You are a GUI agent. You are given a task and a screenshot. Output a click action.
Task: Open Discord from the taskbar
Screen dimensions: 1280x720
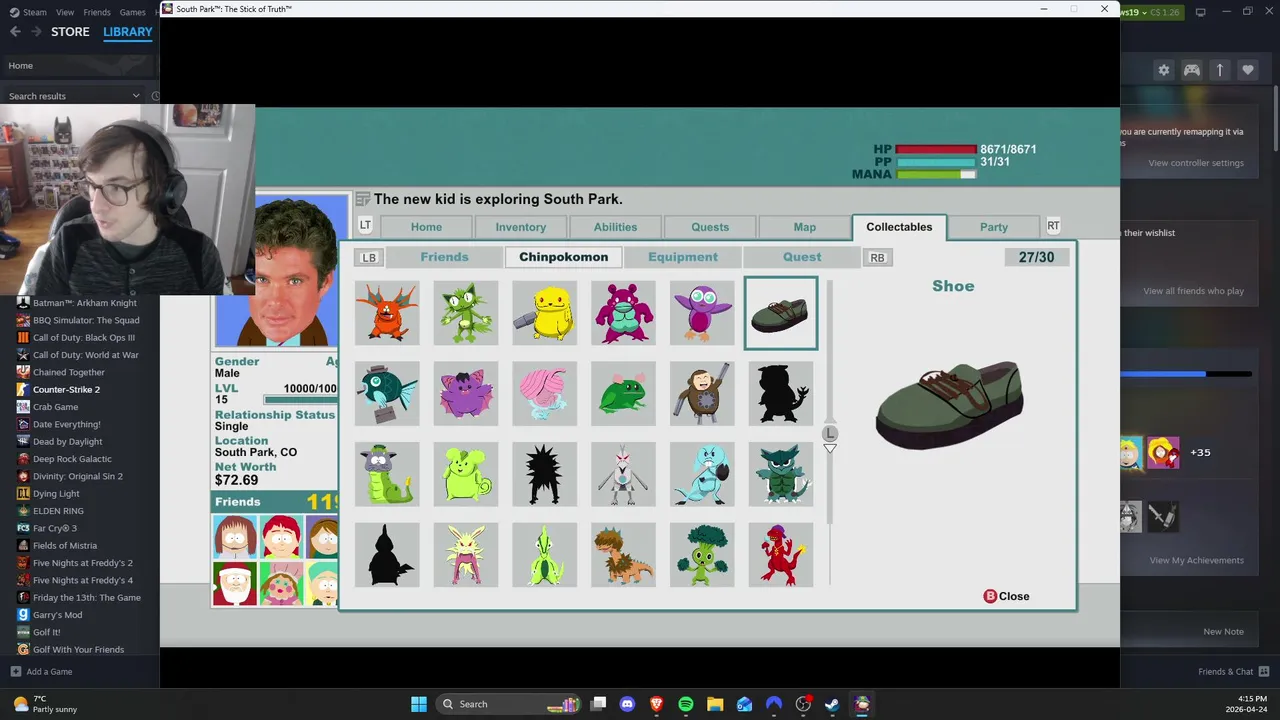627,704
